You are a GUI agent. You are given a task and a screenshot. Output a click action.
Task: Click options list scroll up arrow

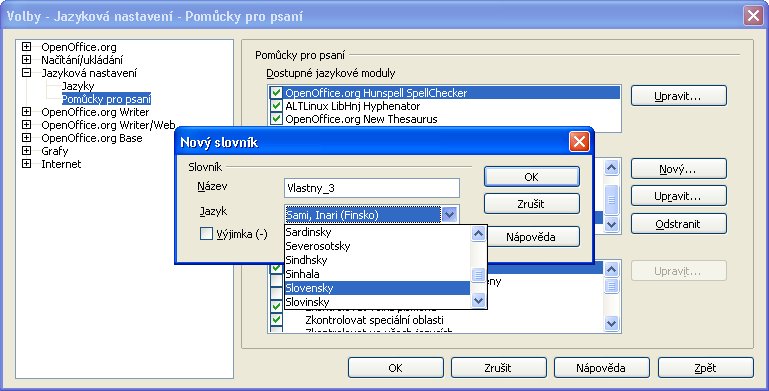pyautogui.click(x=611, y=269)
